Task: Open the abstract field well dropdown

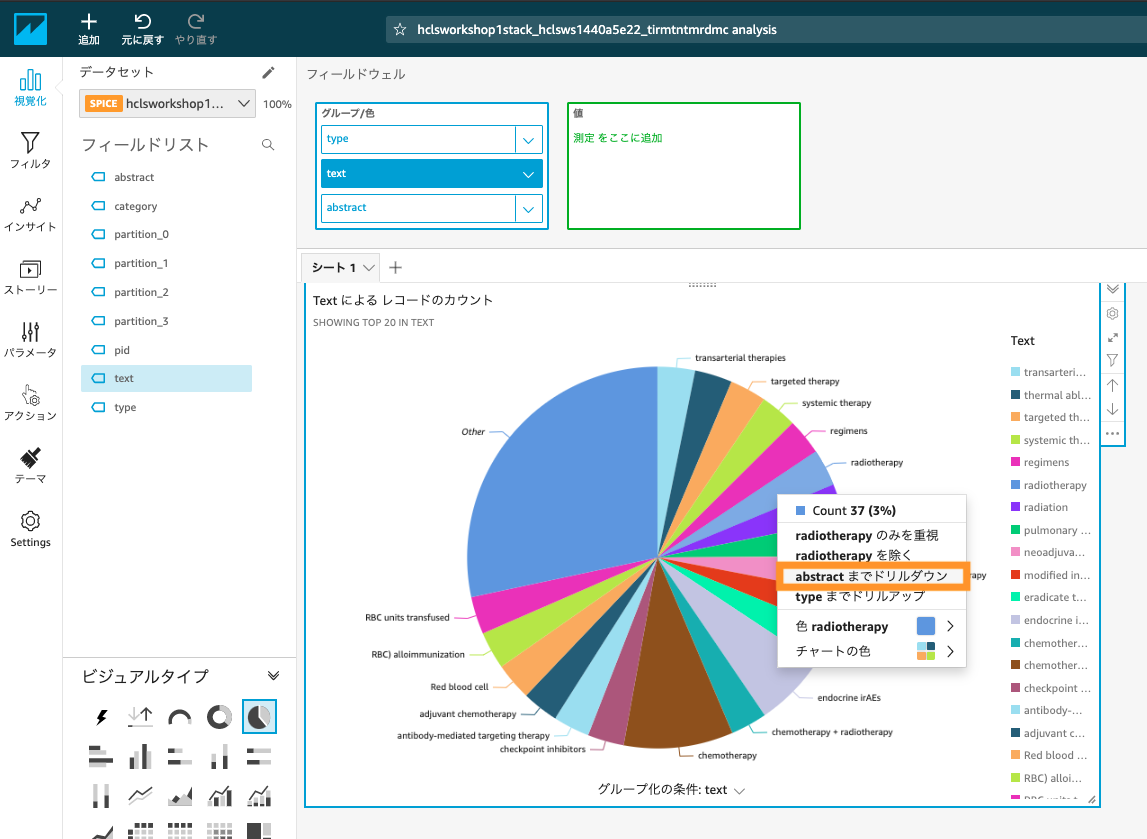Action: tap(528, 208)
